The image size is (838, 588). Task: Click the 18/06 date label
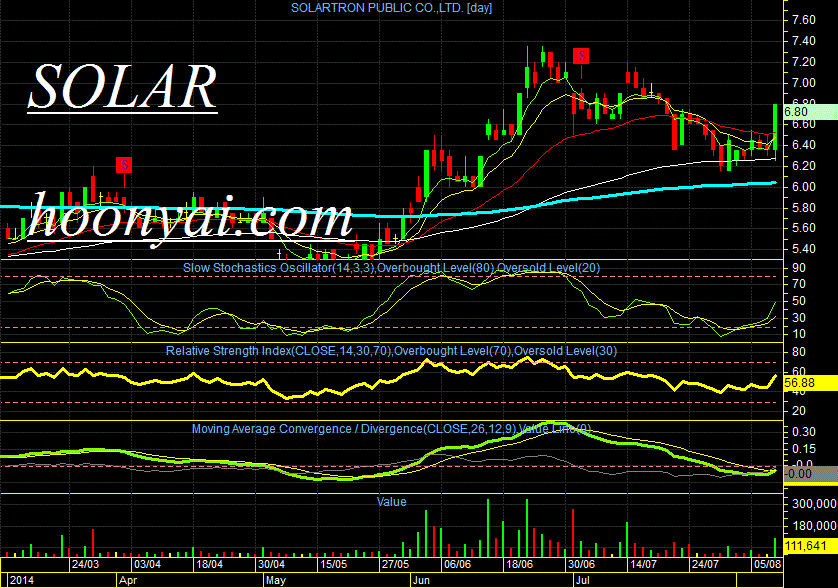click(519, 564)
